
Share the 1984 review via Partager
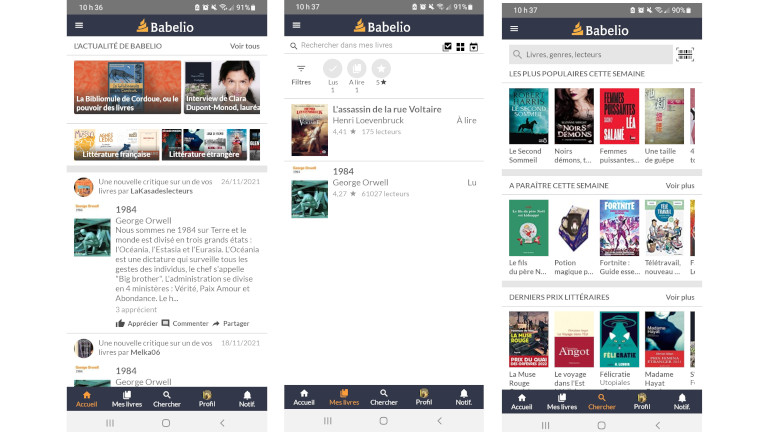tap(231, 323)
